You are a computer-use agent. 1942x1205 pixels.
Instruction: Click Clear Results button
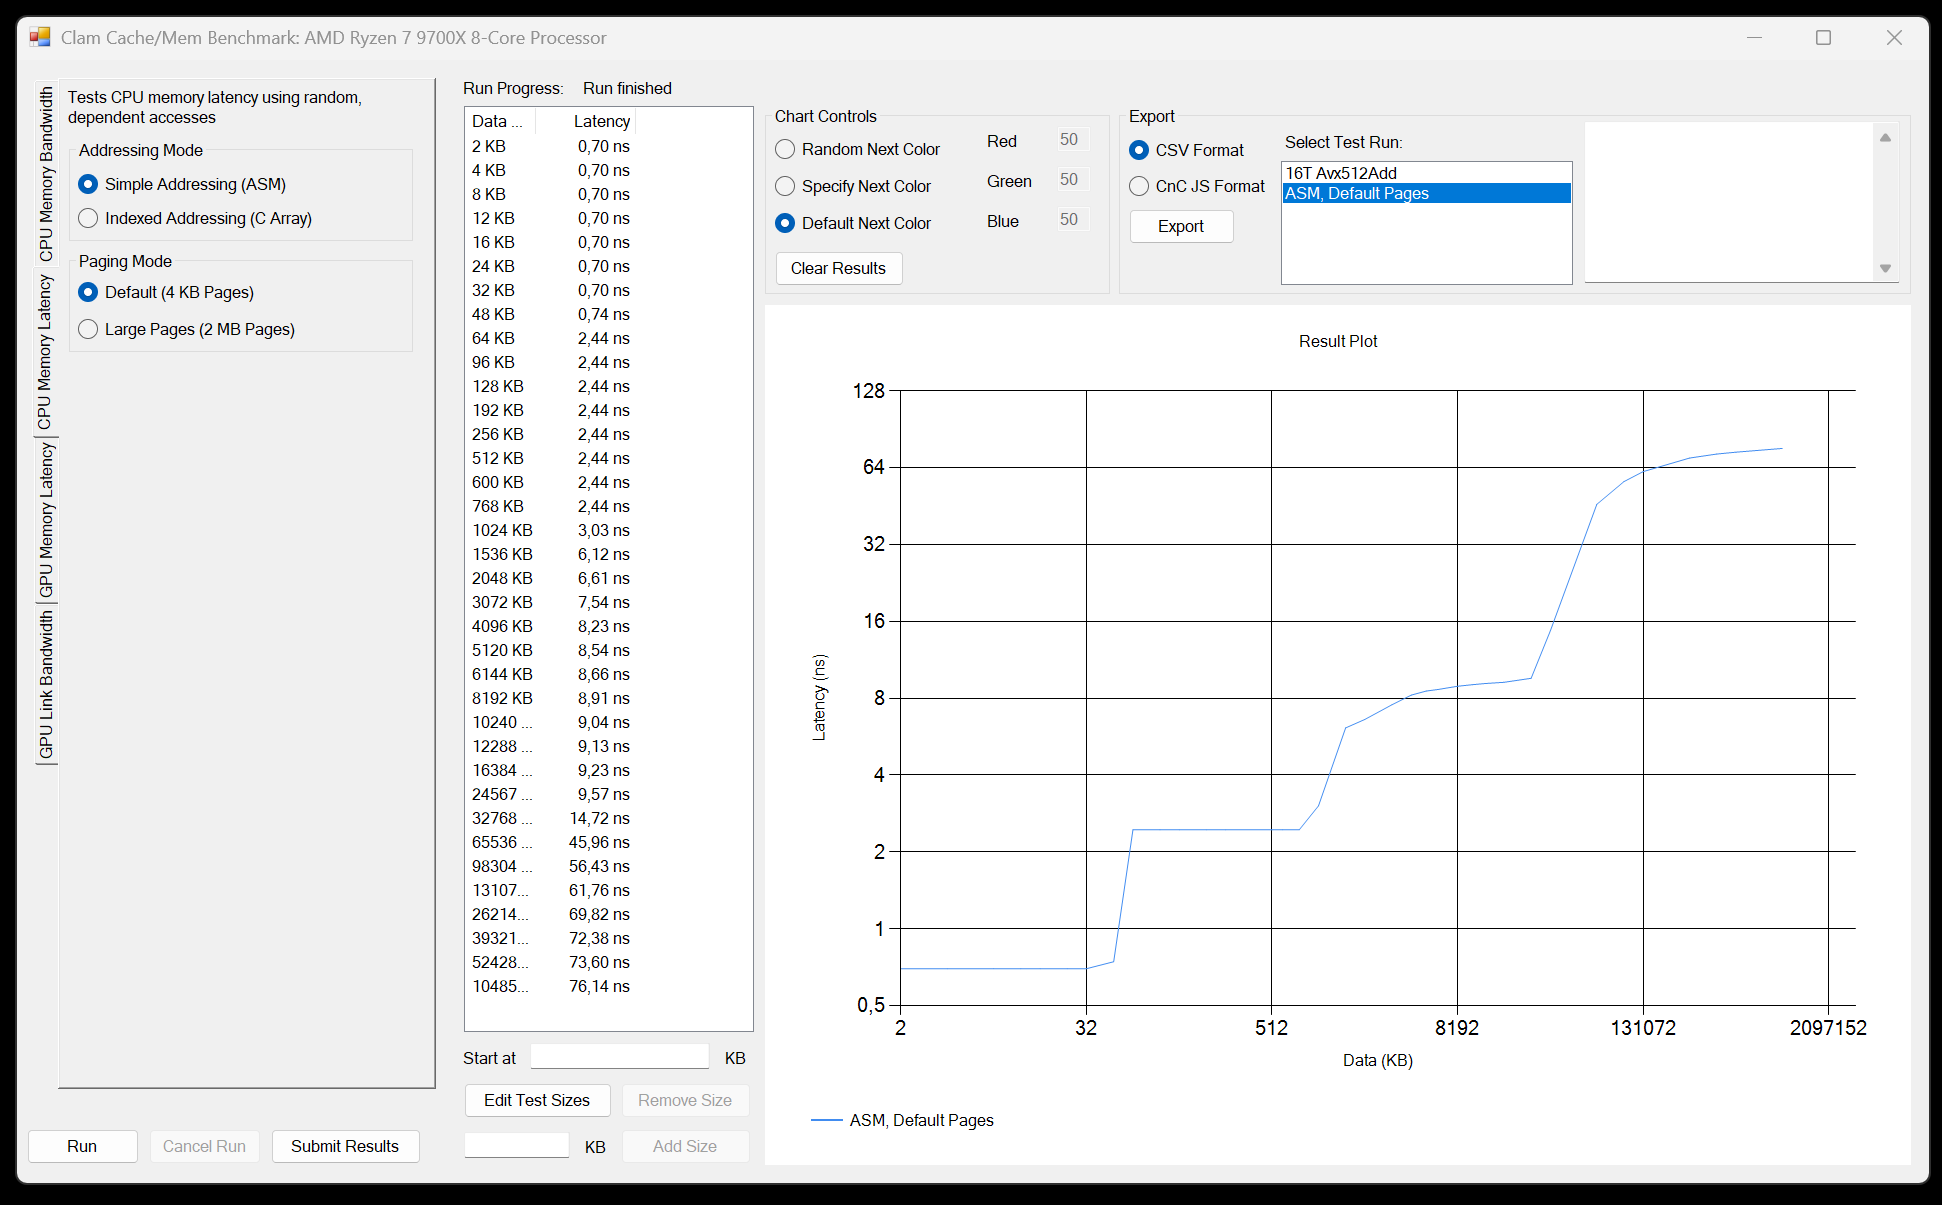(x=838, y=268)
